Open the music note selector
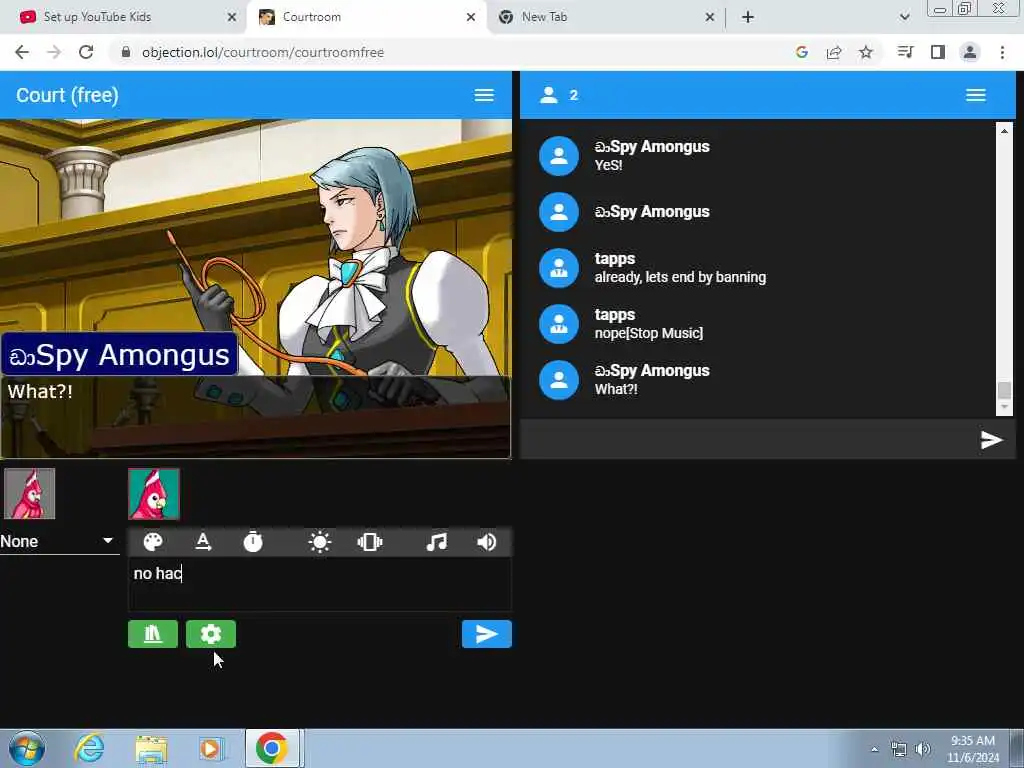Viewport: 1024px width, 768px height. pyautogui.click(x=436, y=542)
